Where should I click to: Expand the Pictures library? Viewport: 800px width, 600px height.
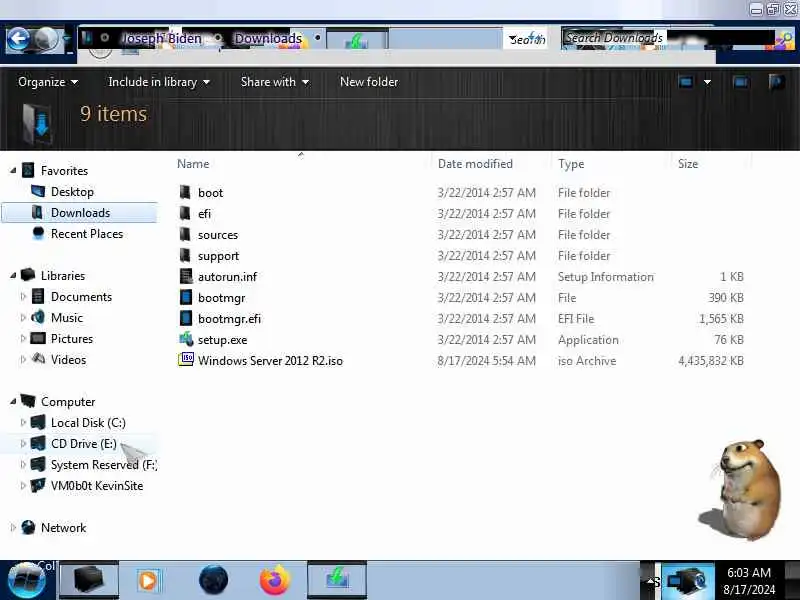click(x=23, y=338)
